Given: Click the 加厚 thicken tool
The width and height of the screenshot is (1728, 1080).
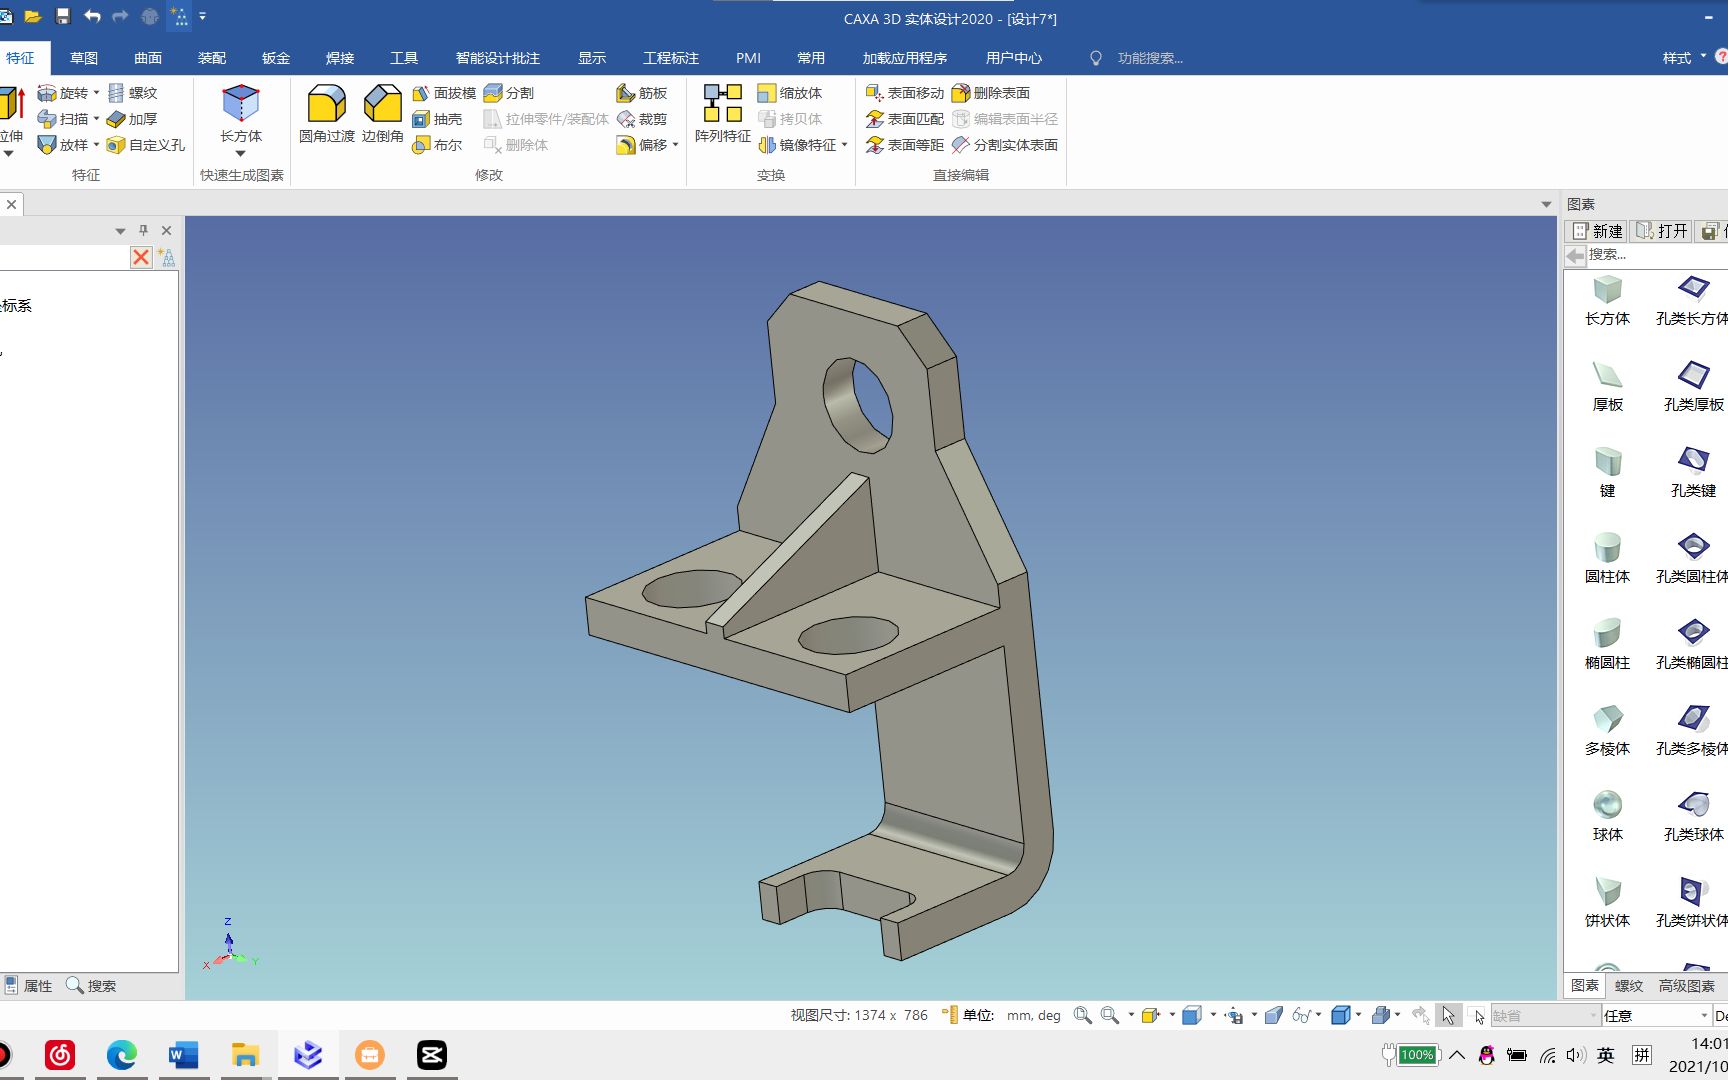Looking at the screenshot, I should pyautogui.click(x=132, y=119).
